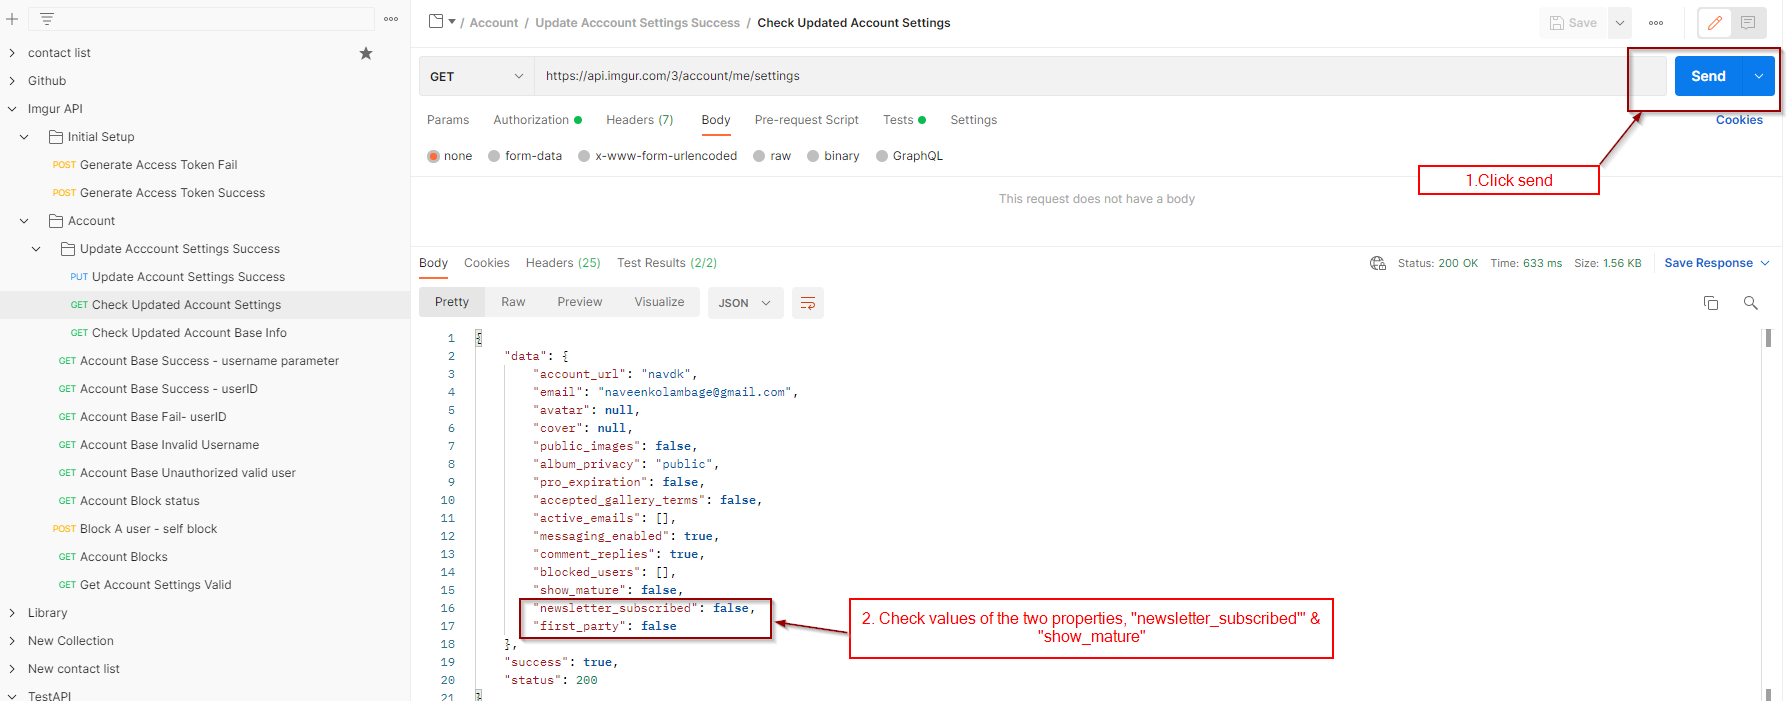
Task: Switch to response Cookies tab
Action: [x=487, y=263]
